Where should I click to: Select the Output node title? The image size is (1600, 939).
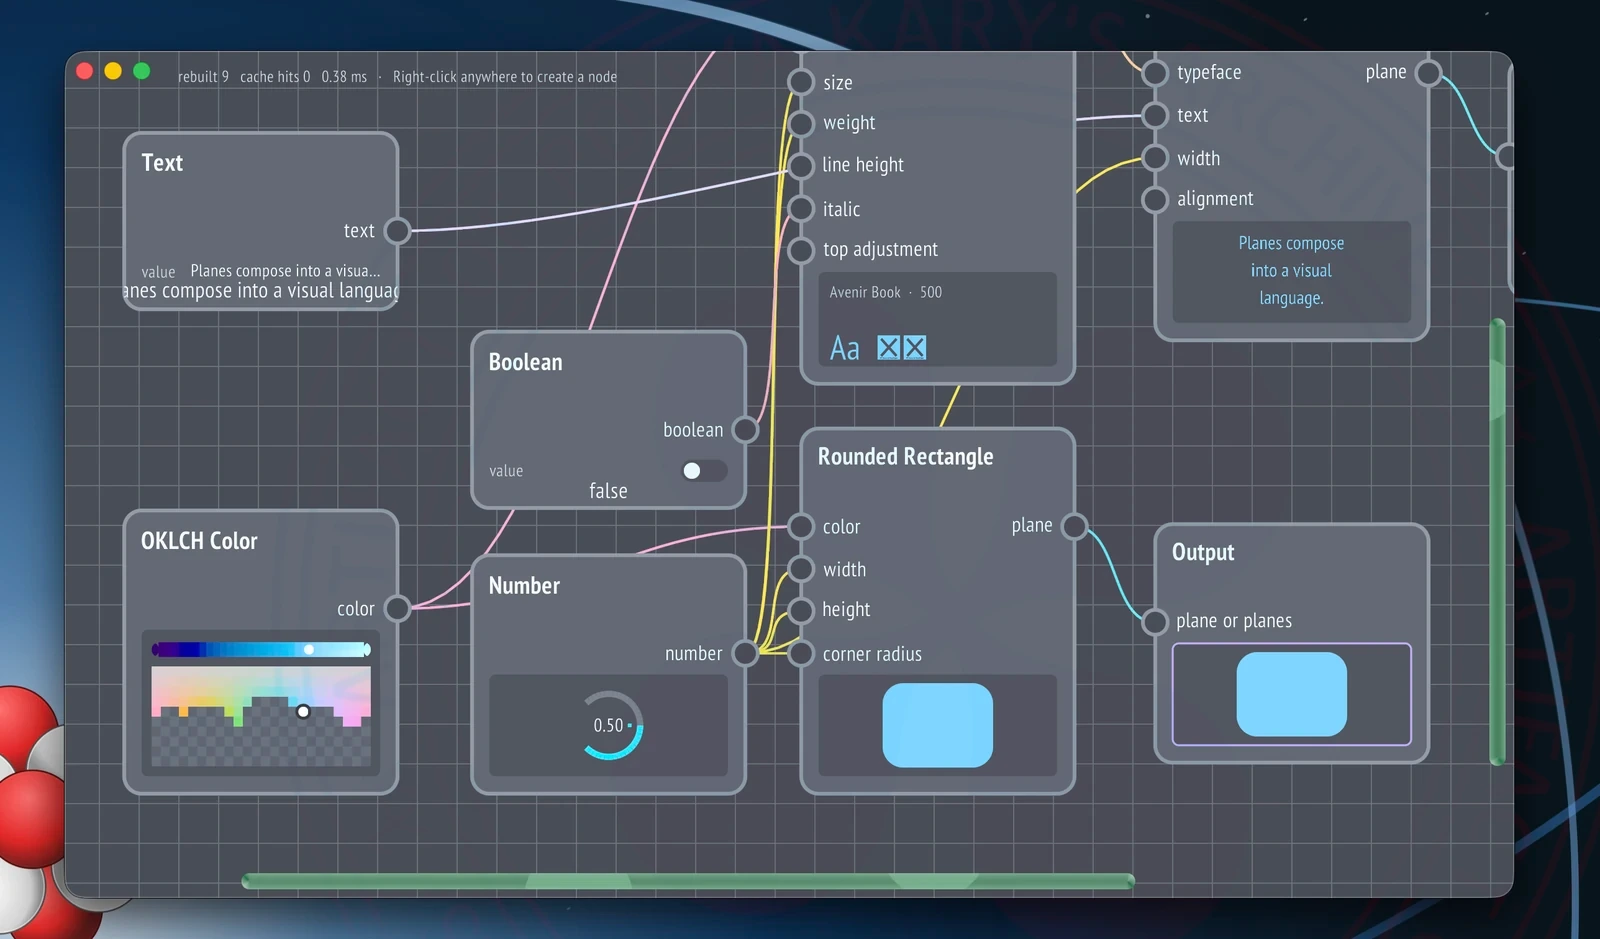pos(1203,553)
